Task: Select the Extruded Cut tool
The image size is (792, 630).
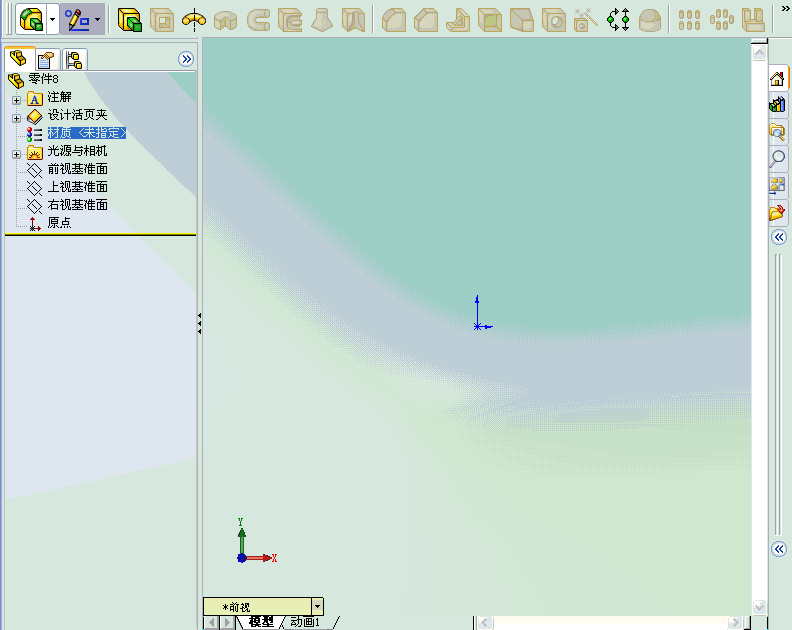Action: coord(162,21)
